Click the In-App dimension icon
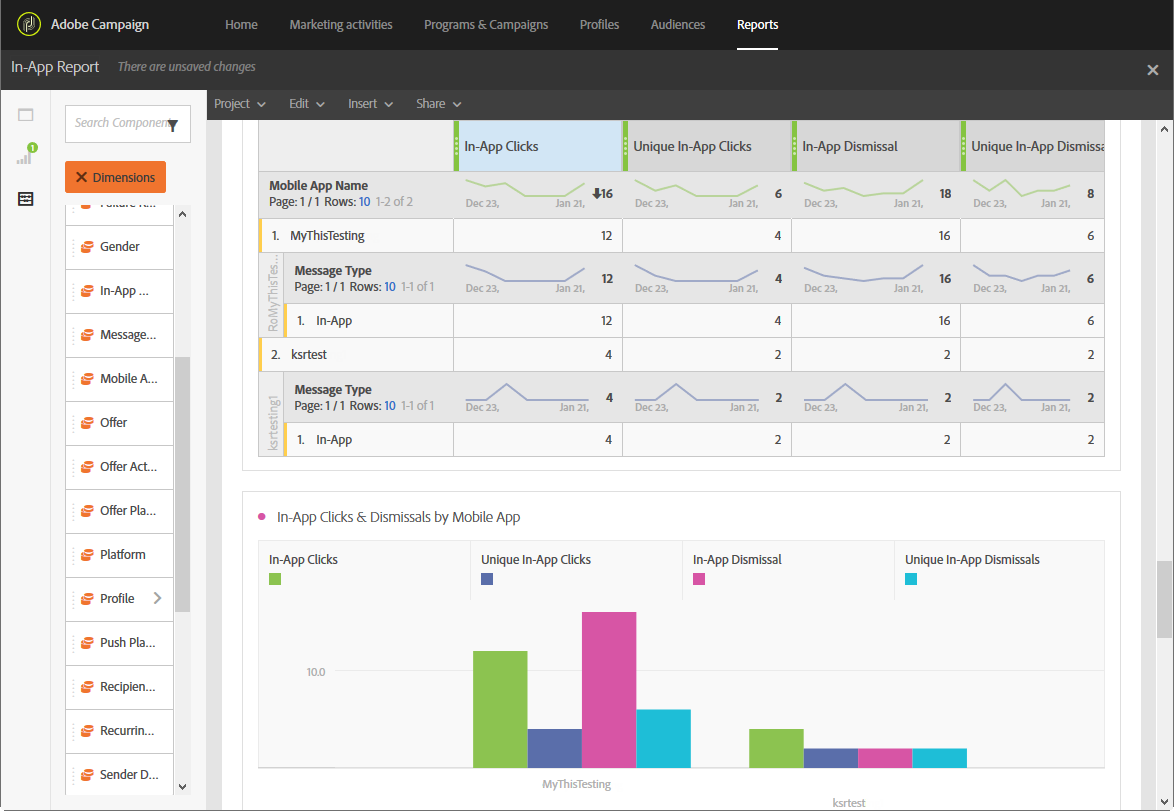 tap(87, 291)
